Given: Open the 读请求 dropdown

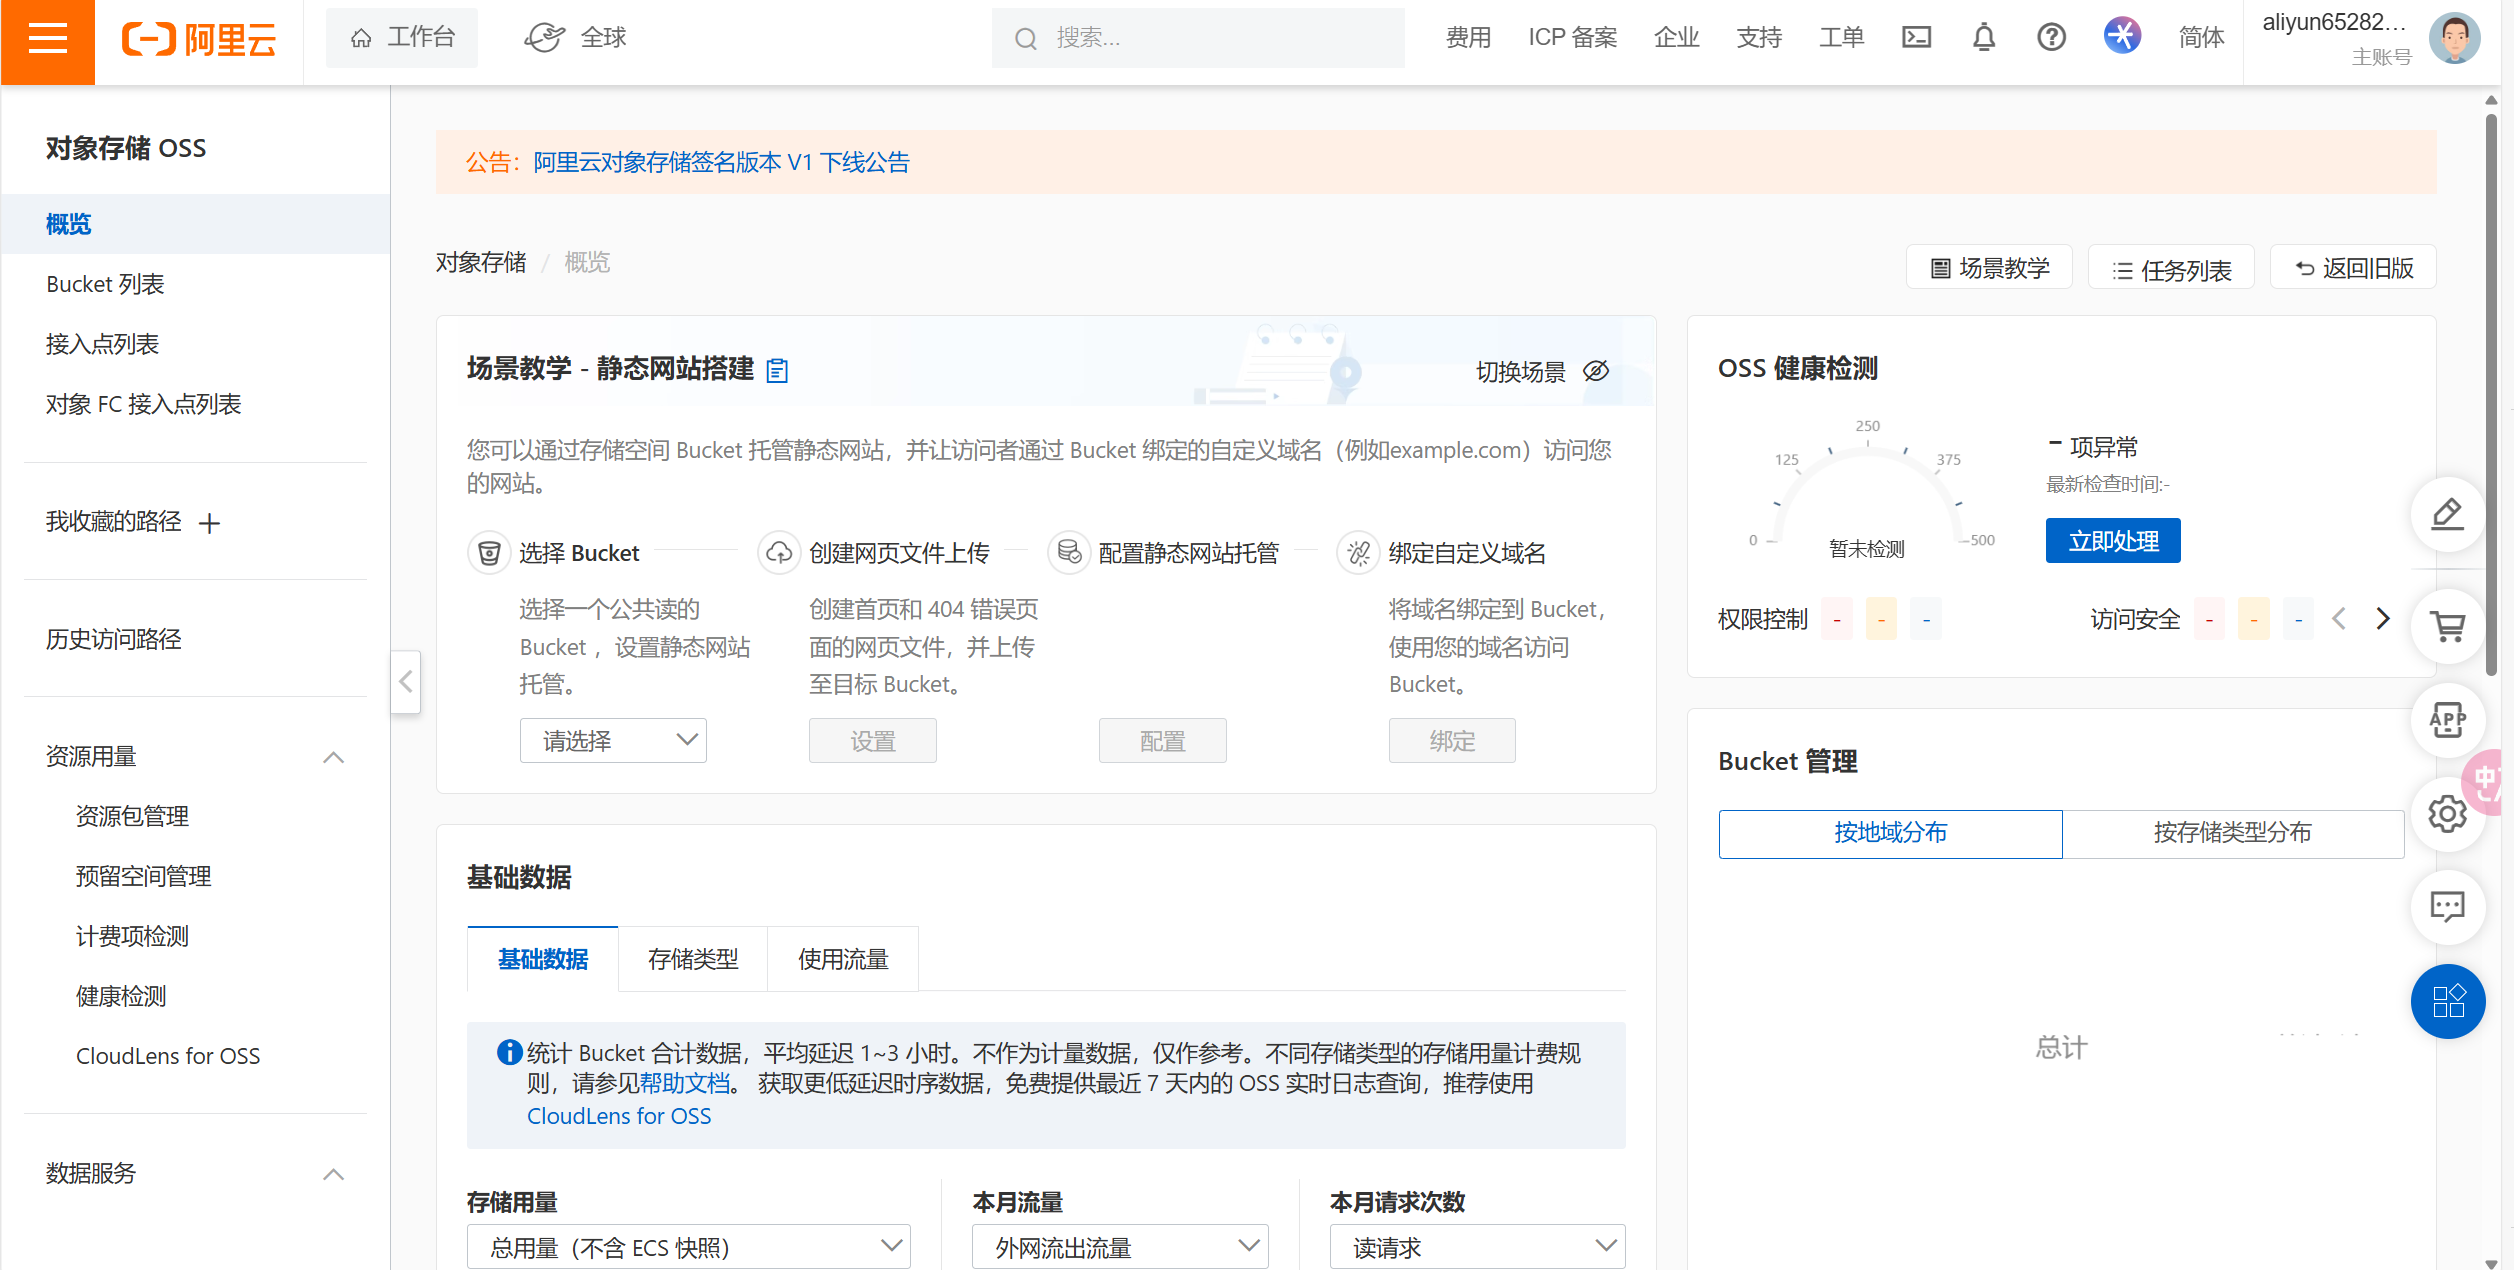Looking at the screenshot, I should [x=1477, y=1246].
